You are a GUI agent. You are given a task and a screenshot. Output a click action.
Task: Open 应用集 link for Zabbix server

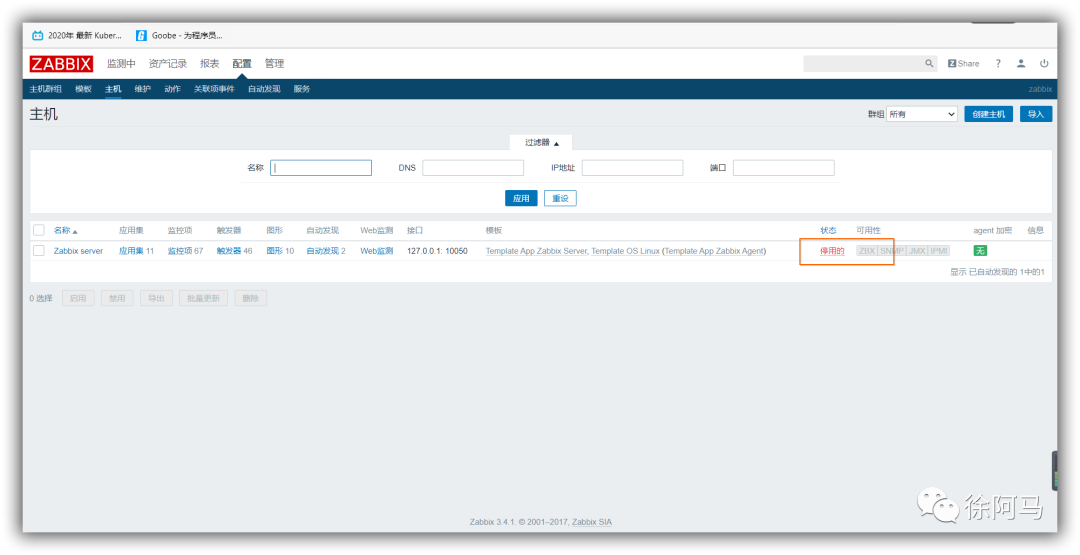(131, 251)
